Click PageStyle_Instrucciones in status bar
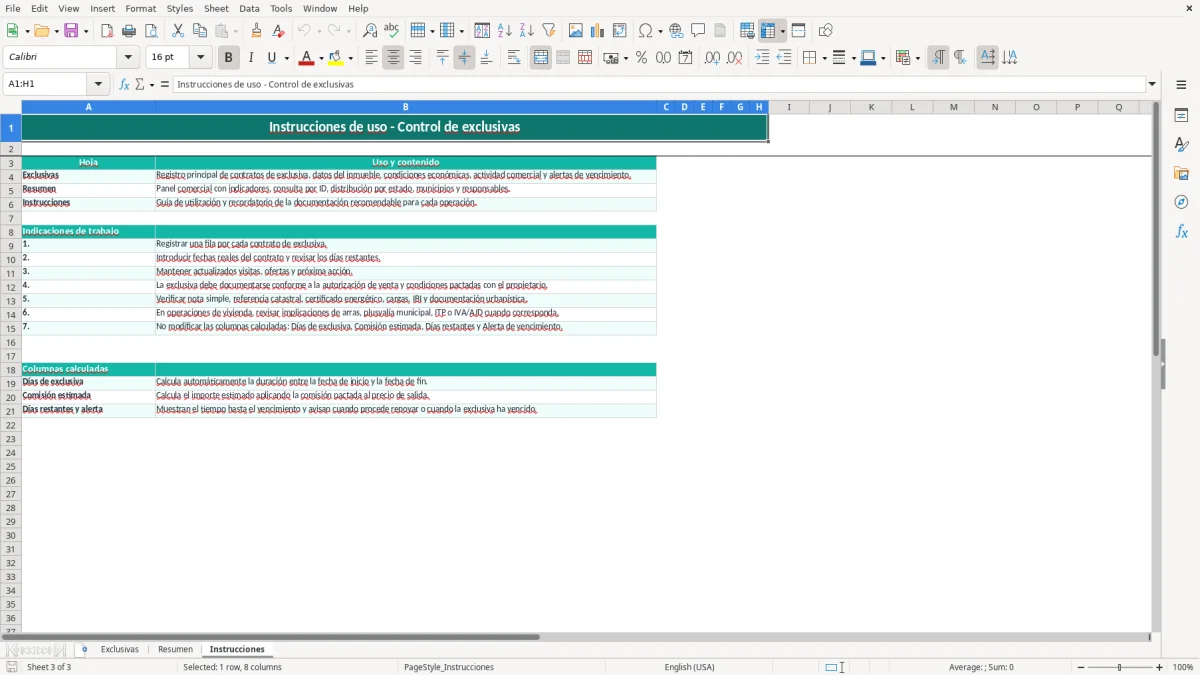Viewport: 1200px width, 675px height. (x=449, y=667)
